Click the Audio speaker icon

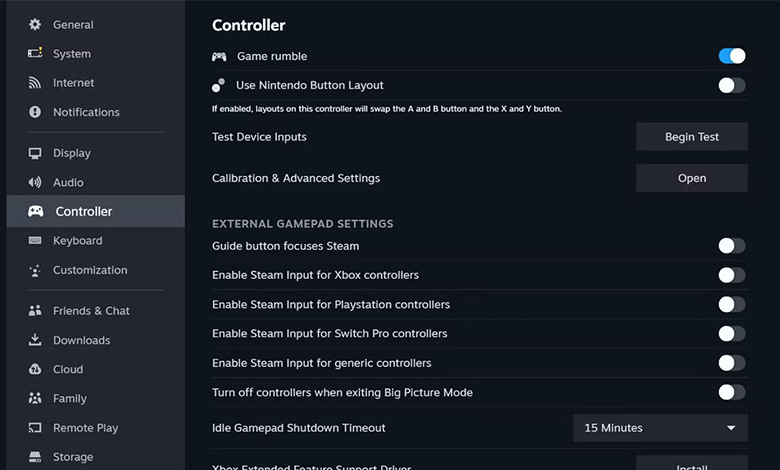point(35,183)
